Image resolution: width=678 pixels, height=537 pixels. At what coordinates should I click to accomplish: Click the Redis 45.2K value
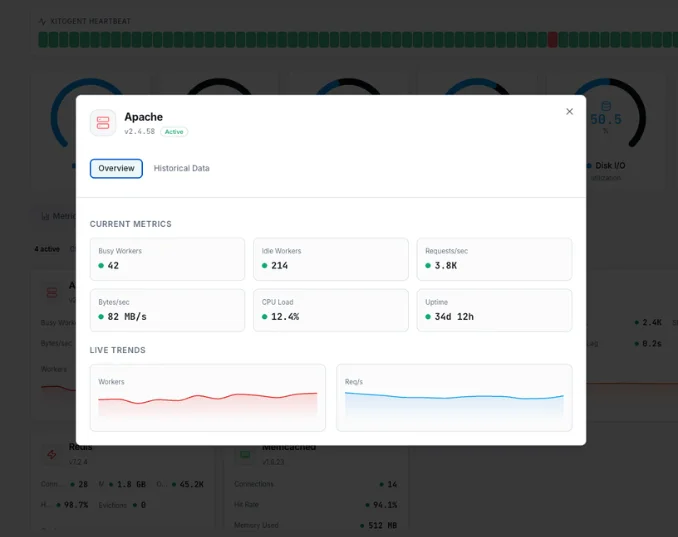[192, 484]
